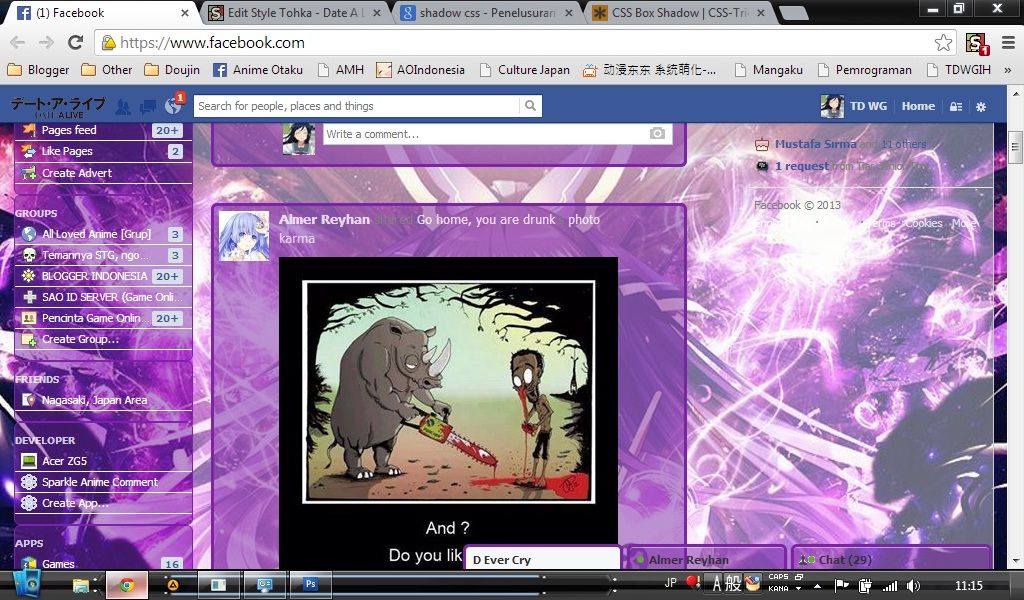Open Sparkle Anime Comment app
Image resolution: width=1024 pixels, height=600 pixels.
[103, 482]
